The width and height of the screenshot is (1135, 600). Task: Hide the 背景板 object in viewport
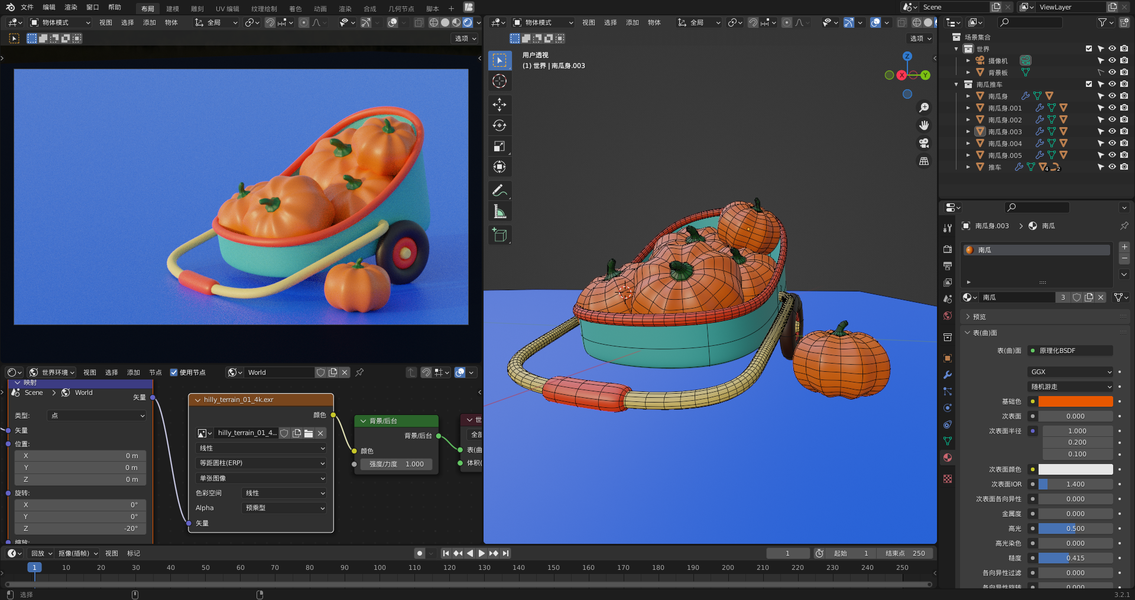[x=1112, y=72]
